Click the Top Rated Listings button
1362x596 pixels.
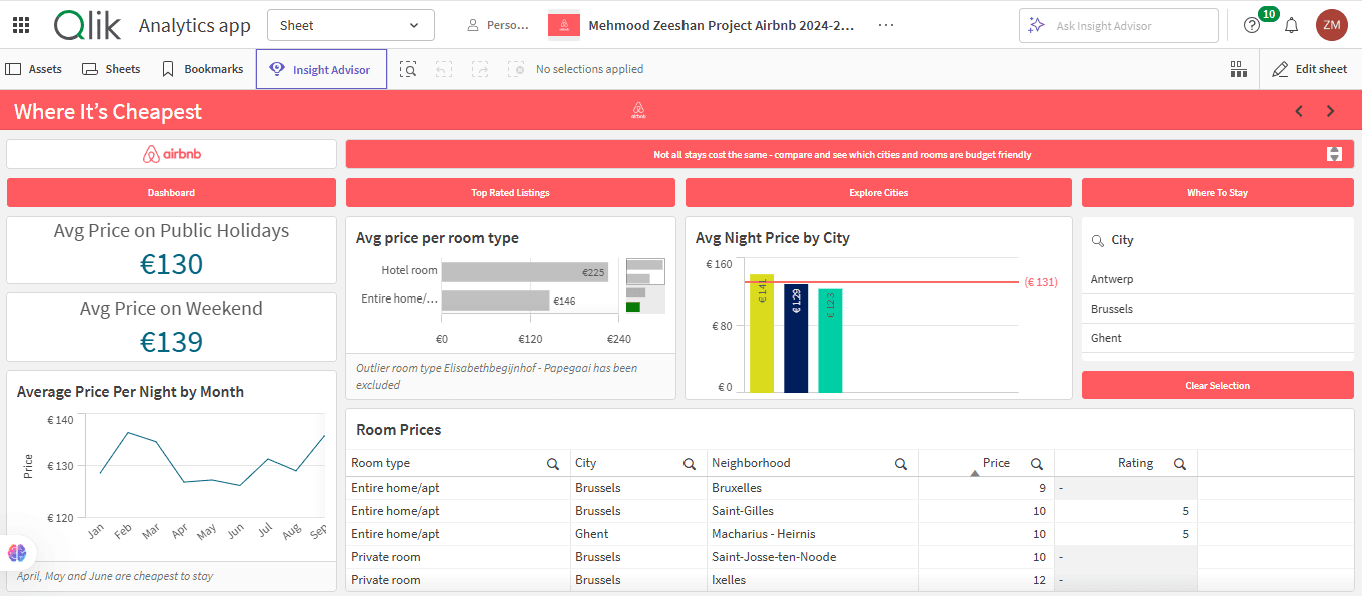pos(510,192)
